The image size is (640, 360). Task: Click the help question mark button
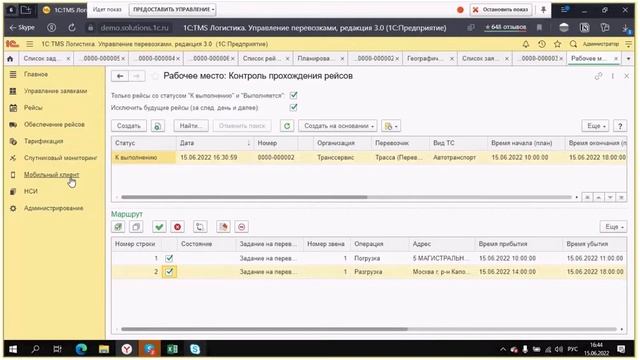click(x=620, y=126)
